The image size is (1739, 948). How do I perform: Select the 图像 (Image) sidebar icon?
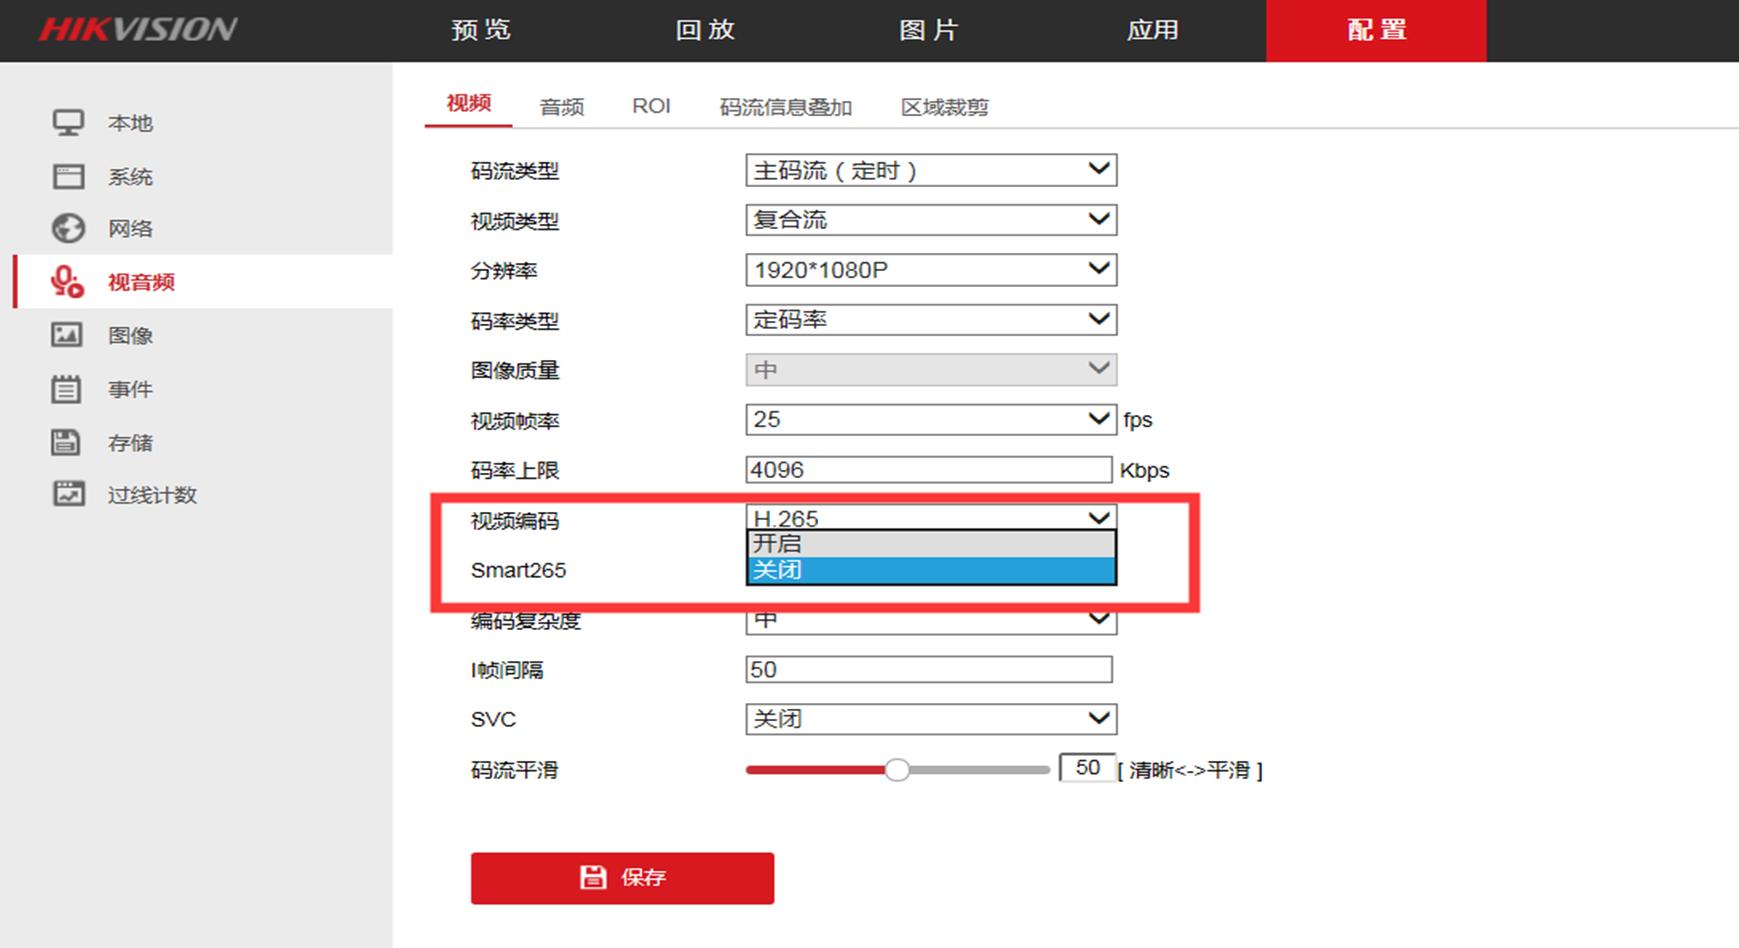click(66, 335)
